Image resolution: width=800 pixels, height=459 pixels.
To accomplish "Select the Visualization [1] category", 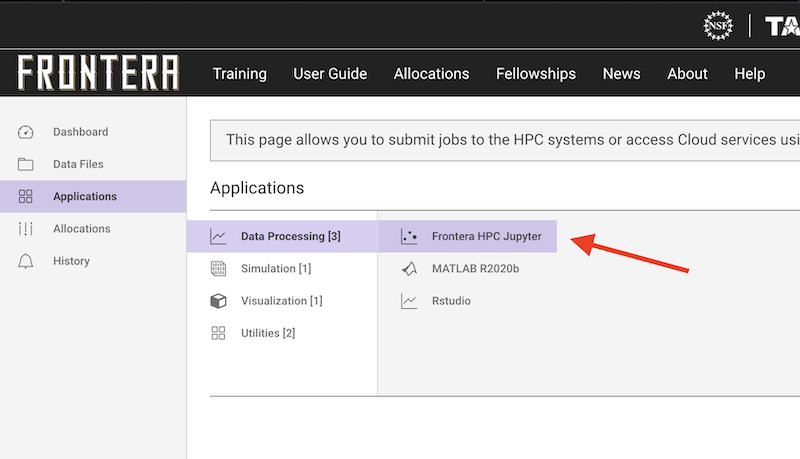I will 282,301.
